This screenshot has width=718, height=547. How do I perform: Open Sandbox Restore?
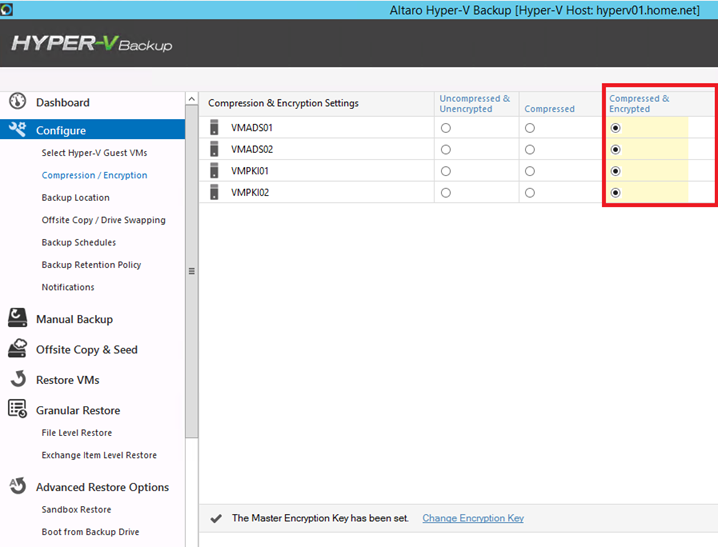(76, 509)
